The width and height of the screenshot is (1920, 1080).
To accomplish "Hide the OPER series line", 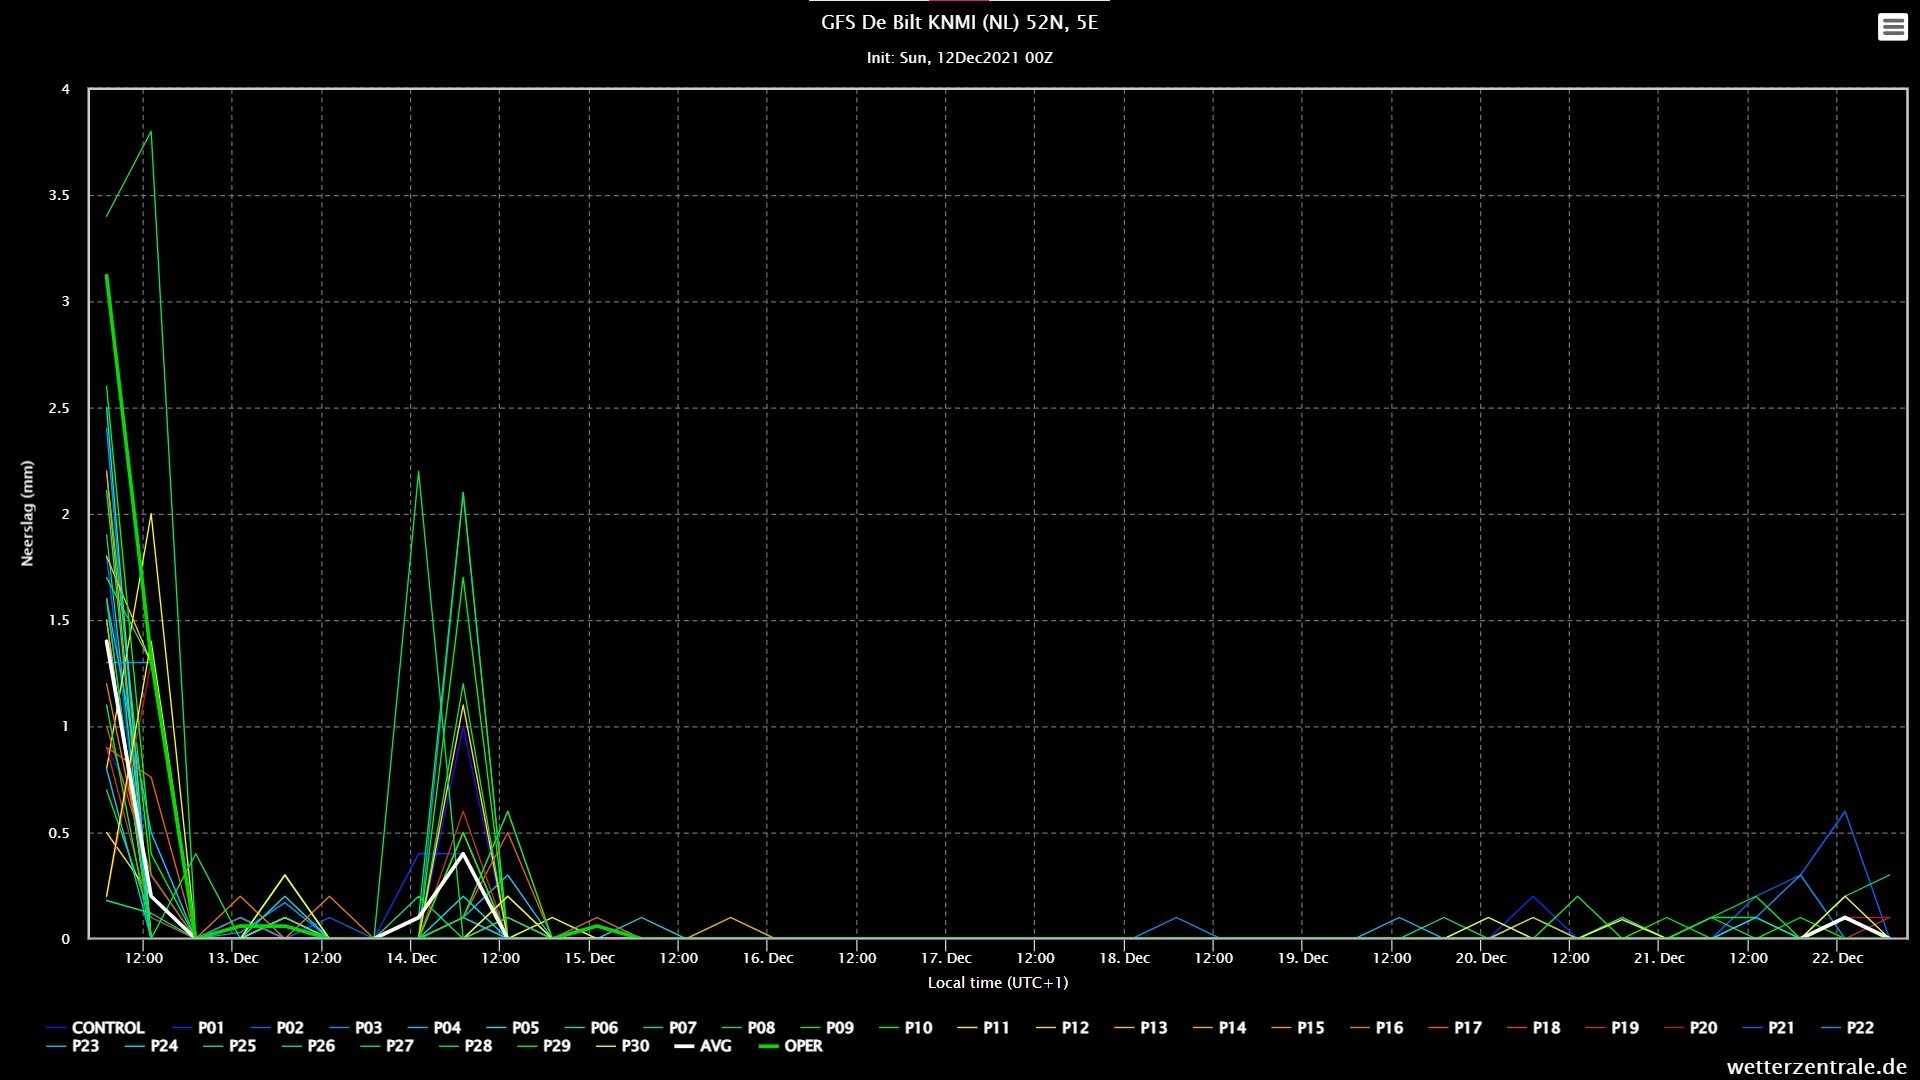I will (791, 1046).
